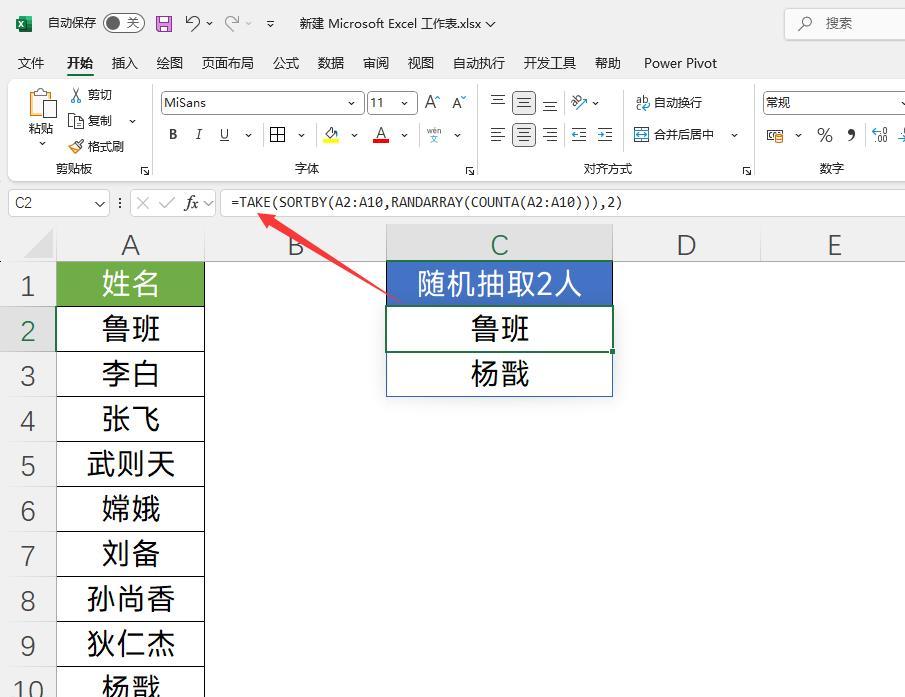Apply percent style format
Viewport: 905px width, 697px height.
tap(824, 135)
